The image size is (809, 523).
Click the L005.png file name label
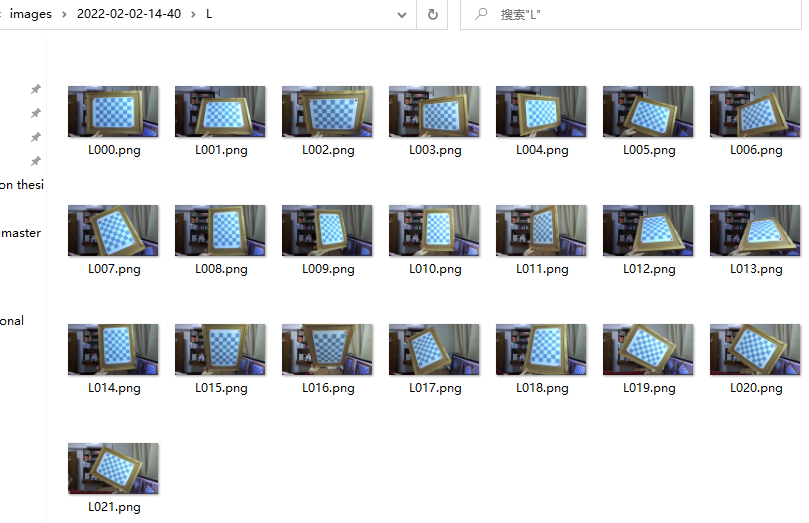(649, 150)
